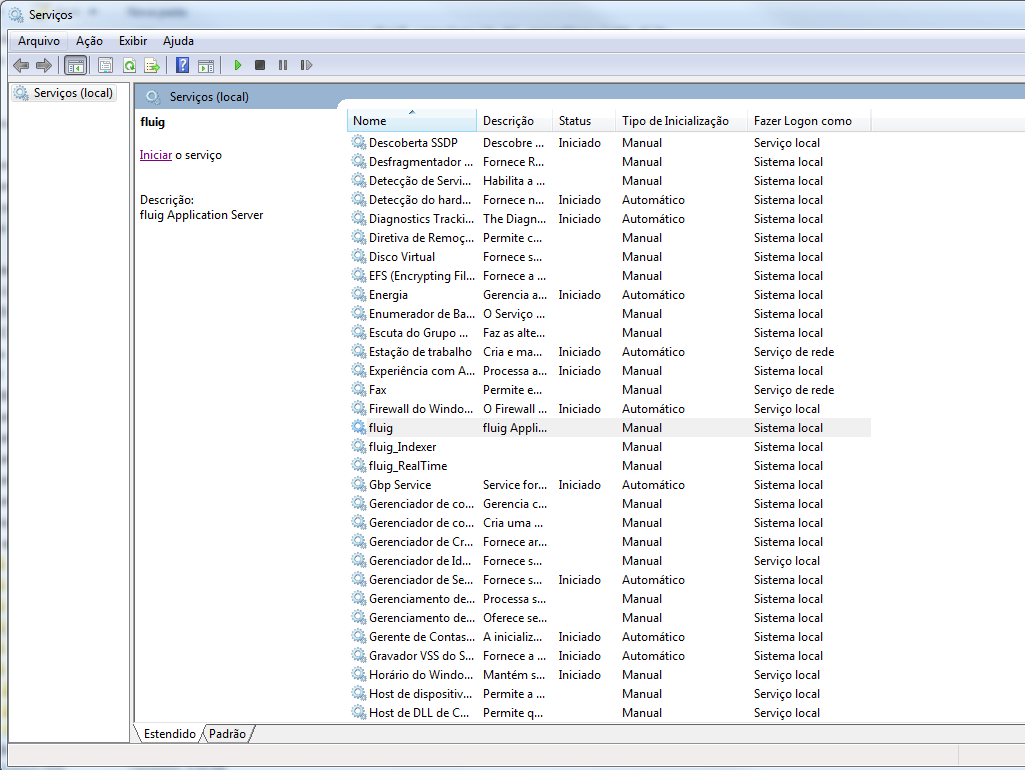Viewport: 1025px width, 770px height.
Task: Select the Desfragmentador service row
Action: pos(609,161)
